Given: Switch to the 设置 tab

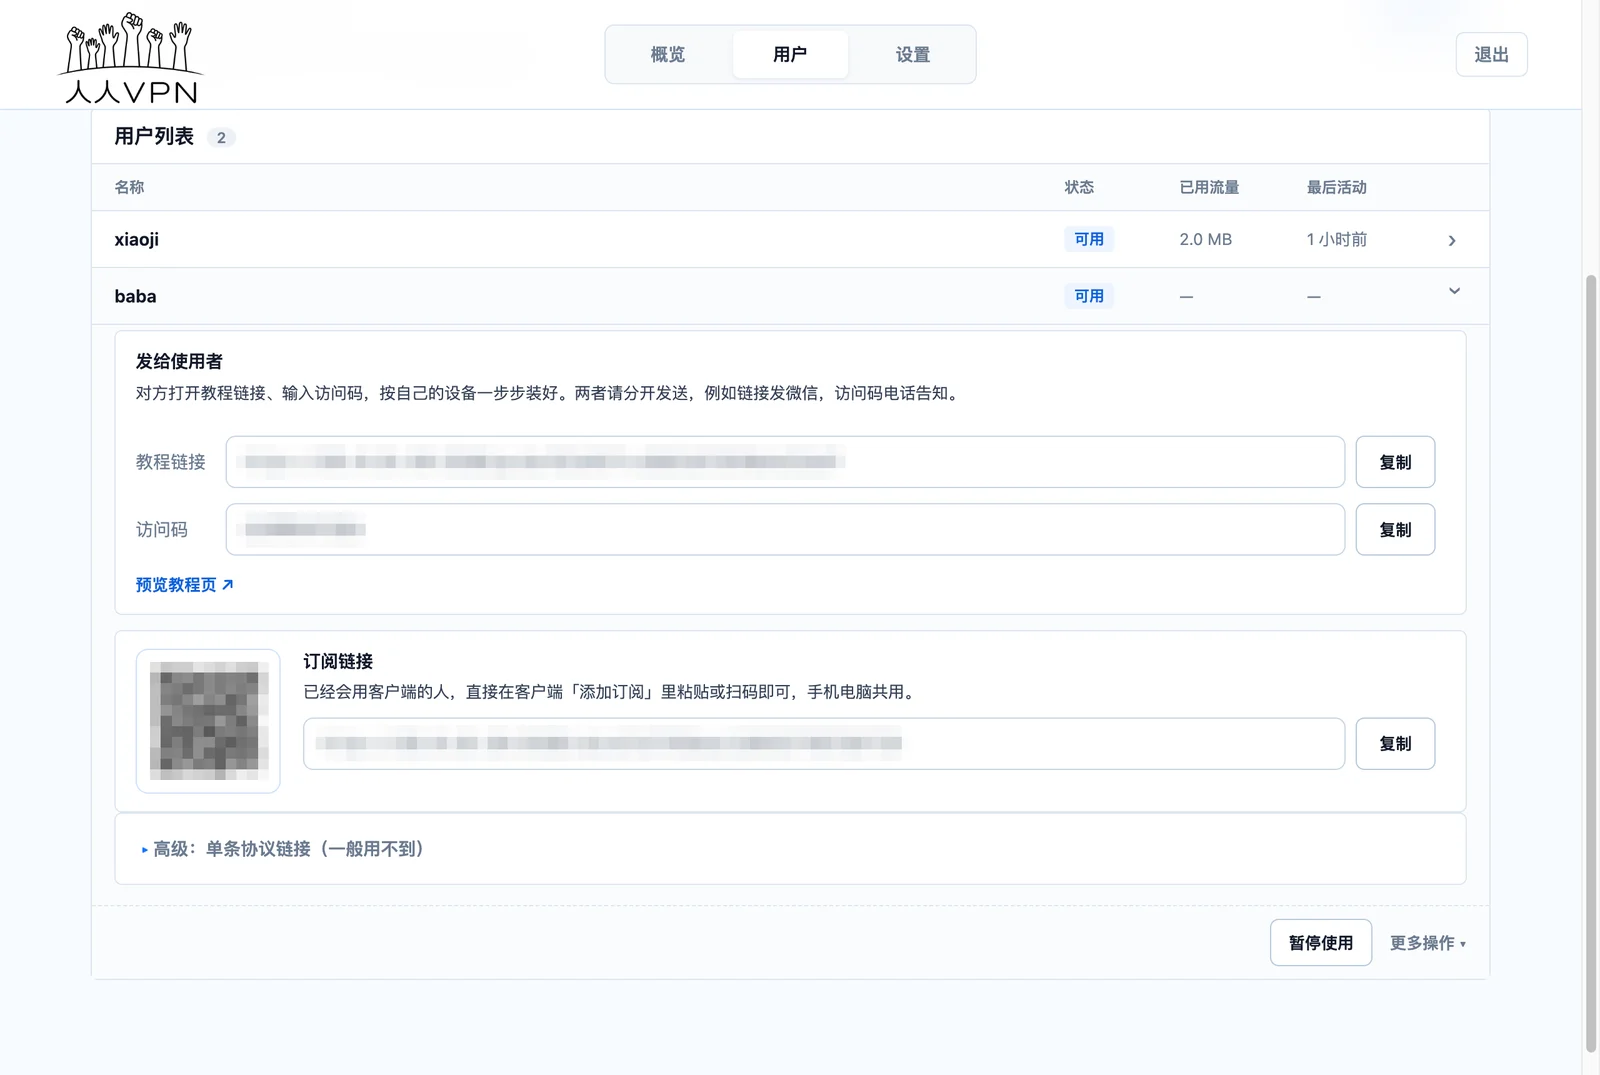Looking at the screenshot, I should (x=913, y=54).
